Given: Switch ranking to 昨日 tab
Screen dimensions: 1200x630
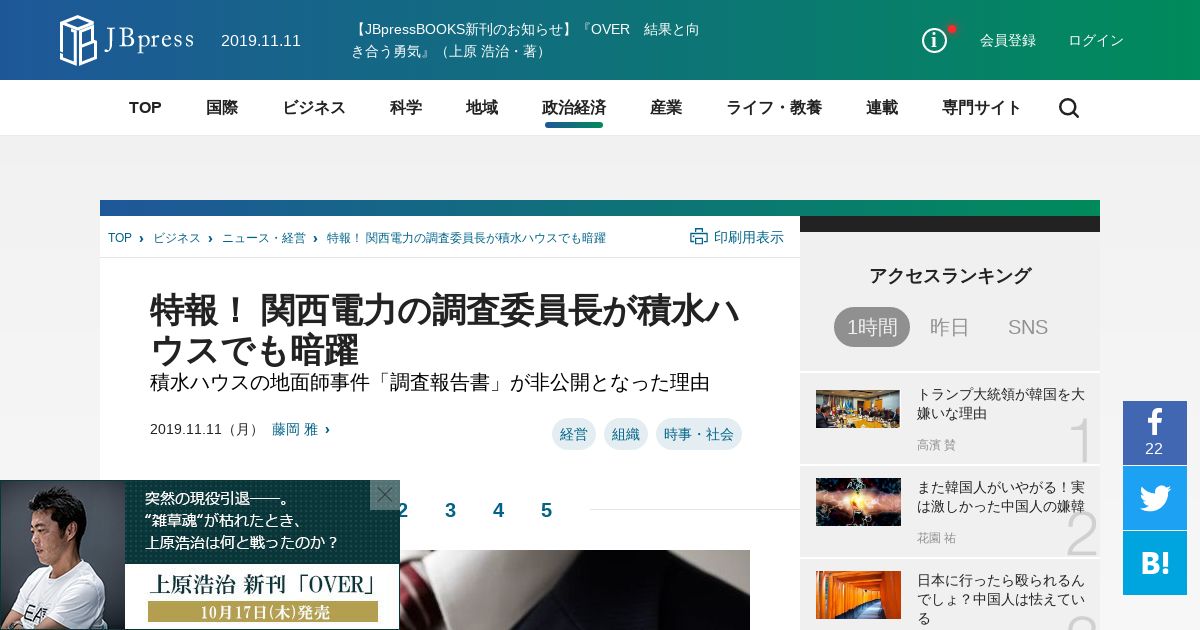Looking at the screenshot, I should point(950,327).
